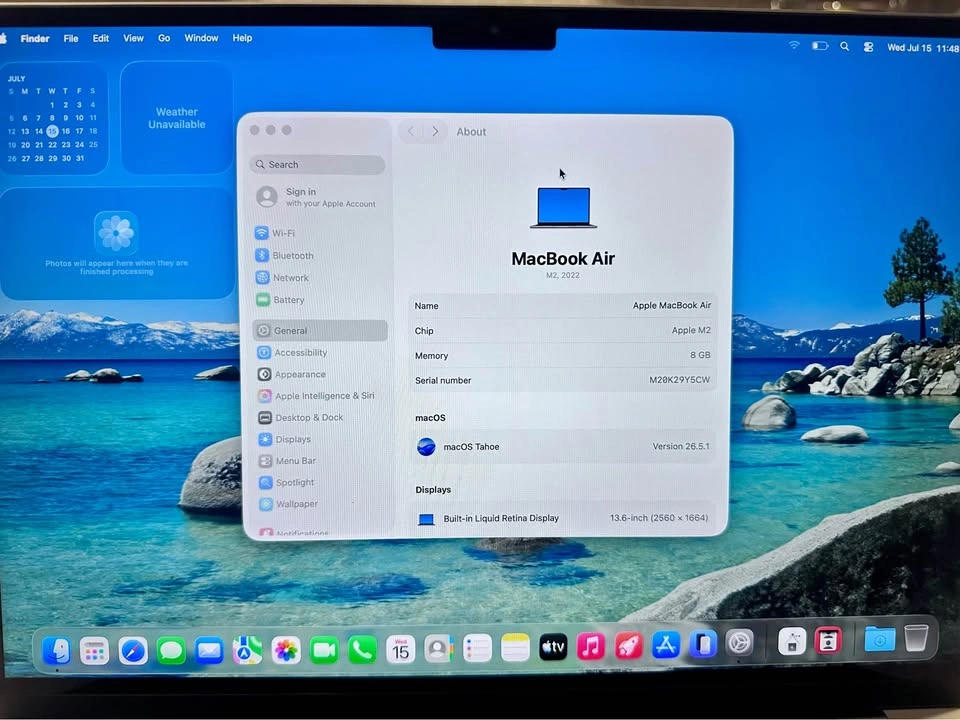Open the Trash in the Dock
The width and height of the screenshot is (960, 720).
click(916, 638)
